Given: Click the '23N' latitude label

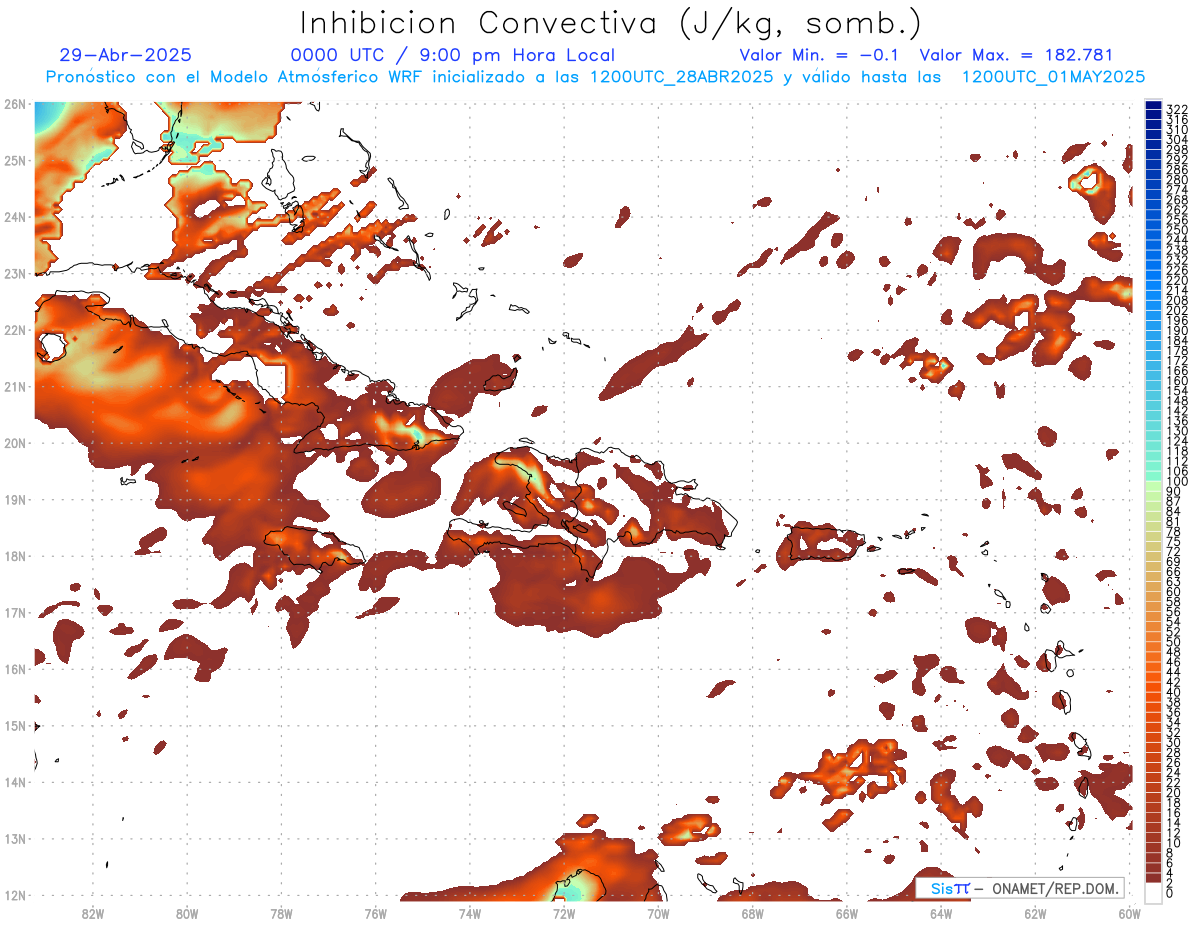Looking at the screenshot, I should click(x=15, y=273).
